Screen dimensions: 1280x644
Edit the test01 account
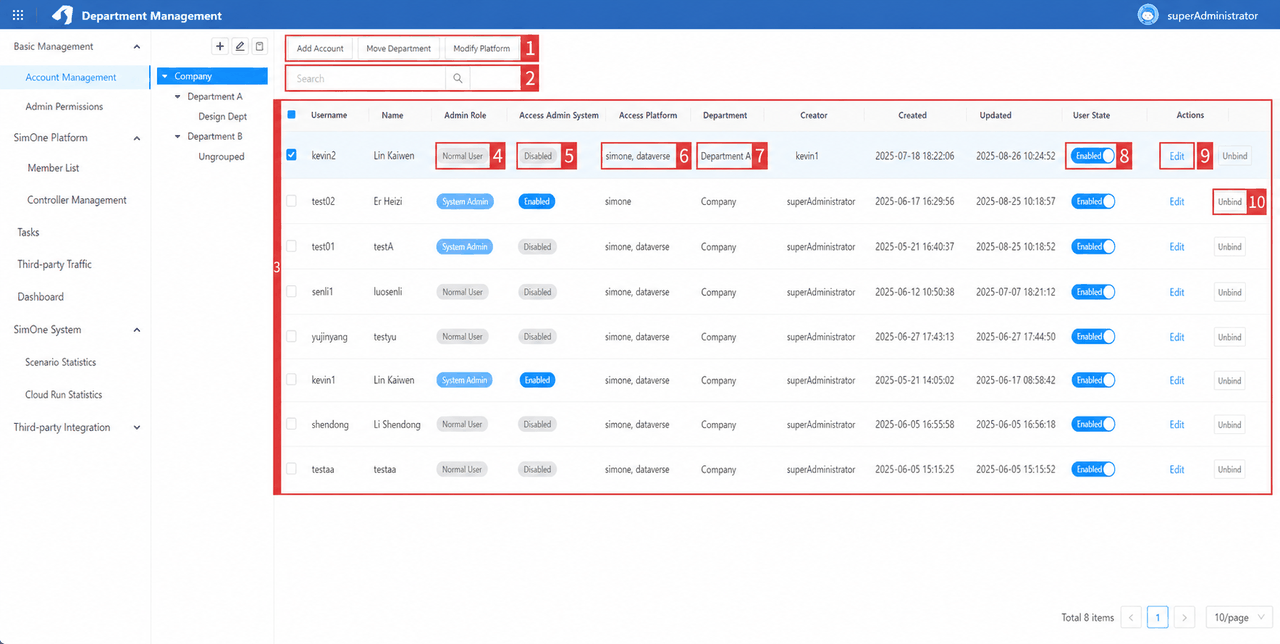(x=1177, y=246)
